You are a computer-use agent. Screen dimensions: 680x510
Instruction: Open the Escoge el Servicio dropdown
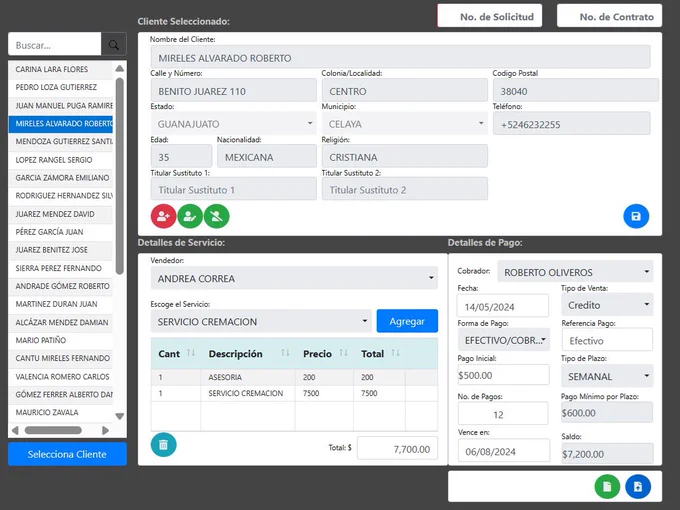(261, 321)
